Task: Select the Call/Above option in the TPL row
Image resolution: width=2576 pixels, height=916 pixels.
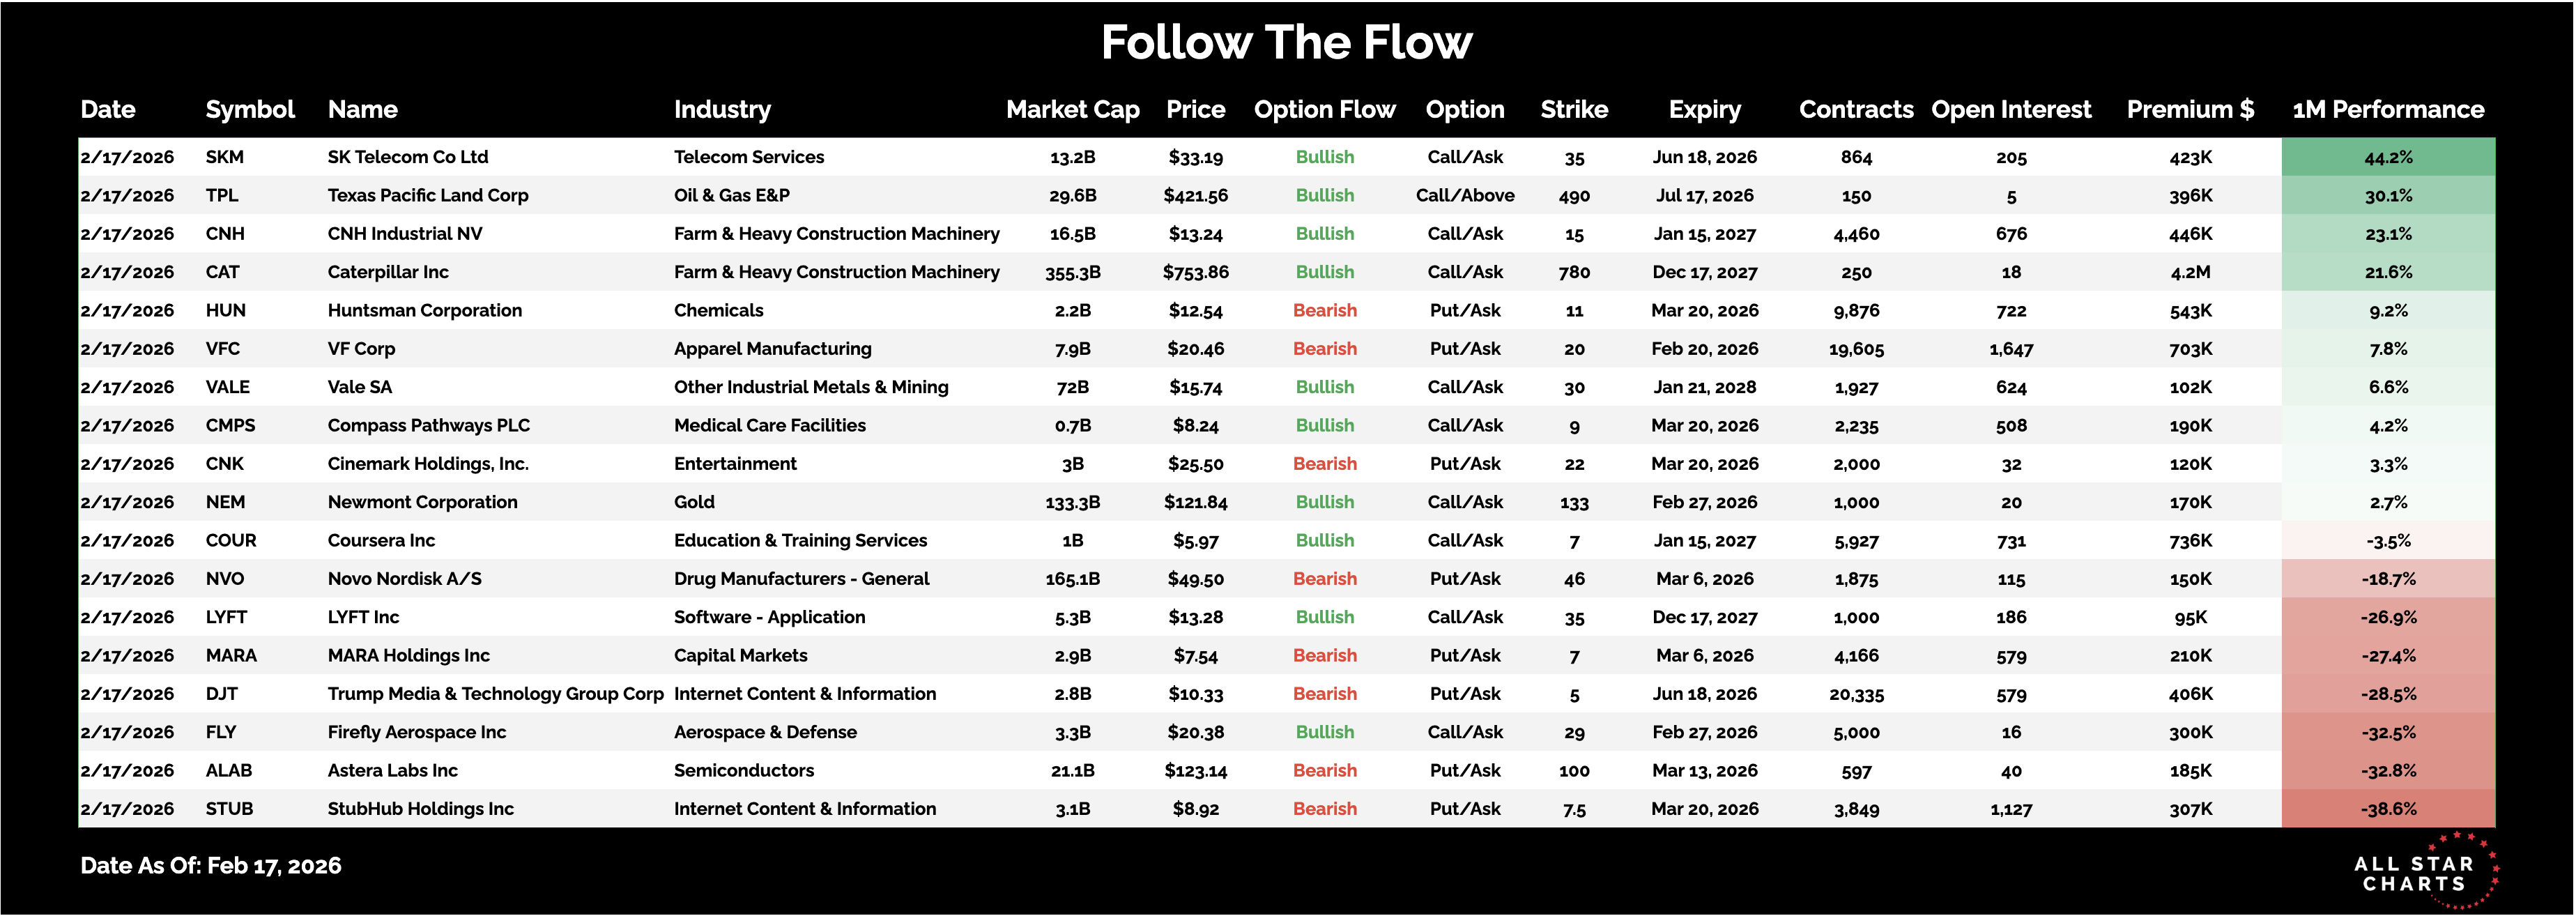Action: 1464,196
